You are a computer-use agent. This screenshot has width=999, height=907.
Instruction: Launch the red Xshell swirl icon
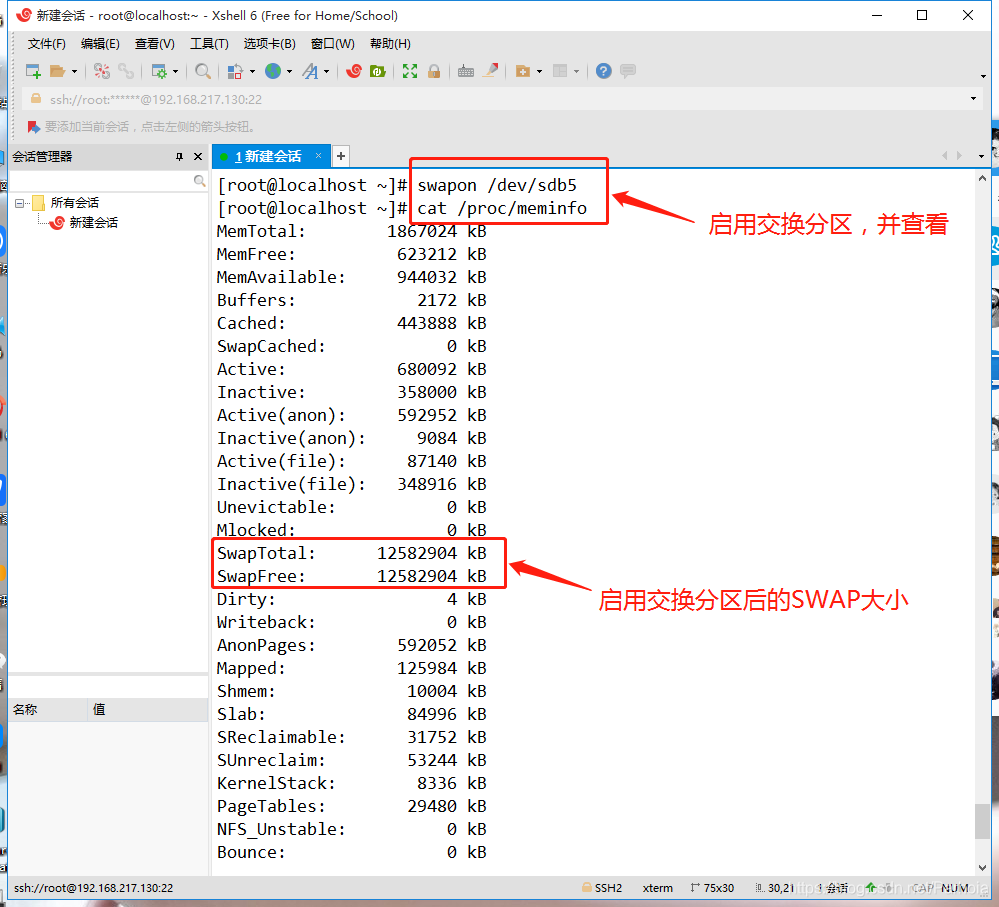pos(354,71)
